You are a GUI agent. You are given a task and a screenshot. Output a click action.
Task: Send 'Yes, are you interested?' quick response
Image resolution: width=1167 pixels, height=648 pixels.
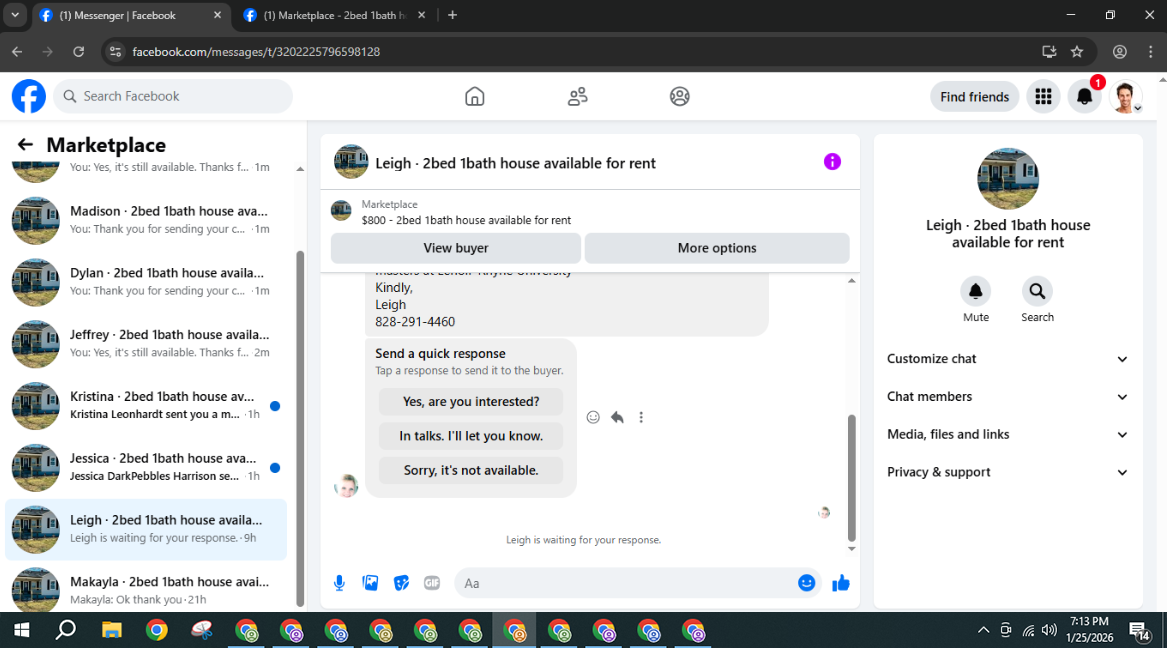(x=471, y=402)
